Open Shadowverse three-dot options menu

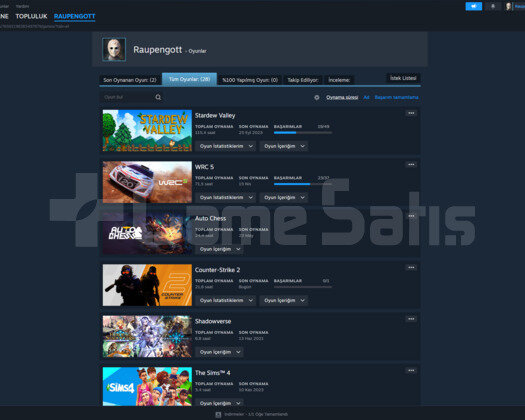coord(411,319)
